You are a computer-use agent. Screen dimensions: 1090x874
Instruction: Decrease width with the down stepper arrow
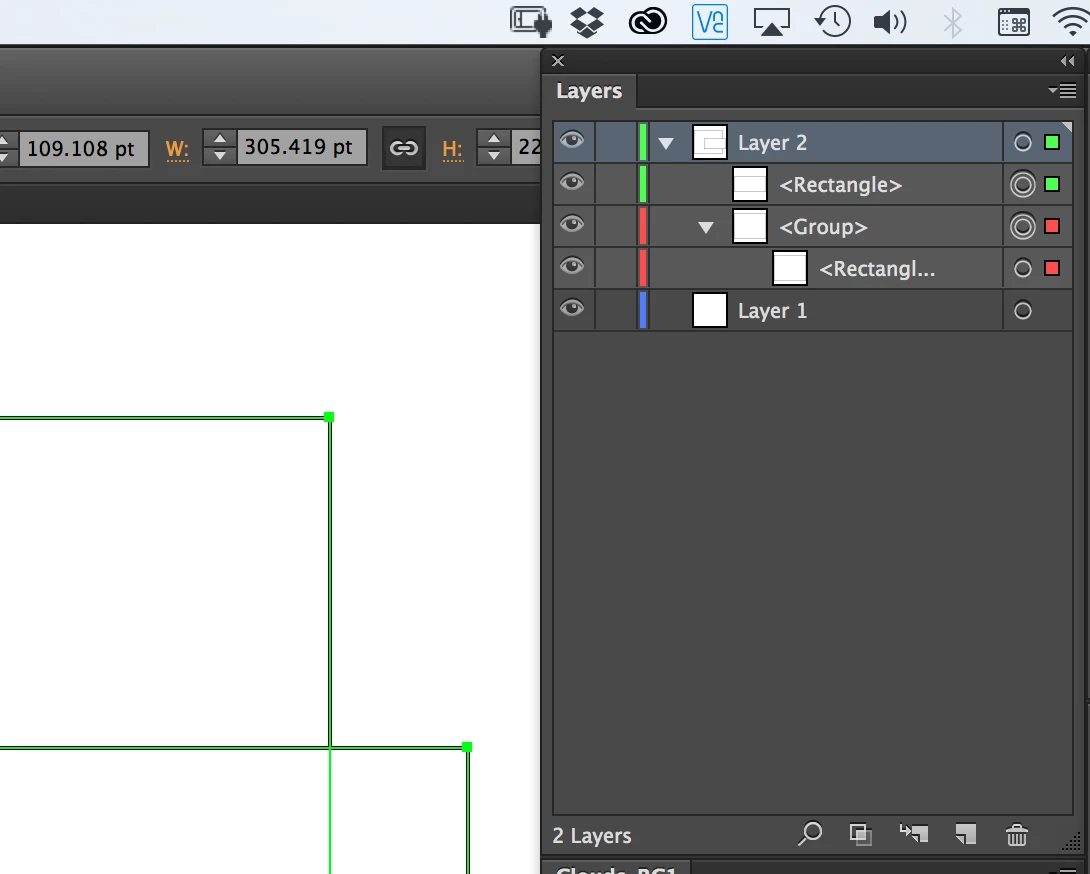coord(220,156)
